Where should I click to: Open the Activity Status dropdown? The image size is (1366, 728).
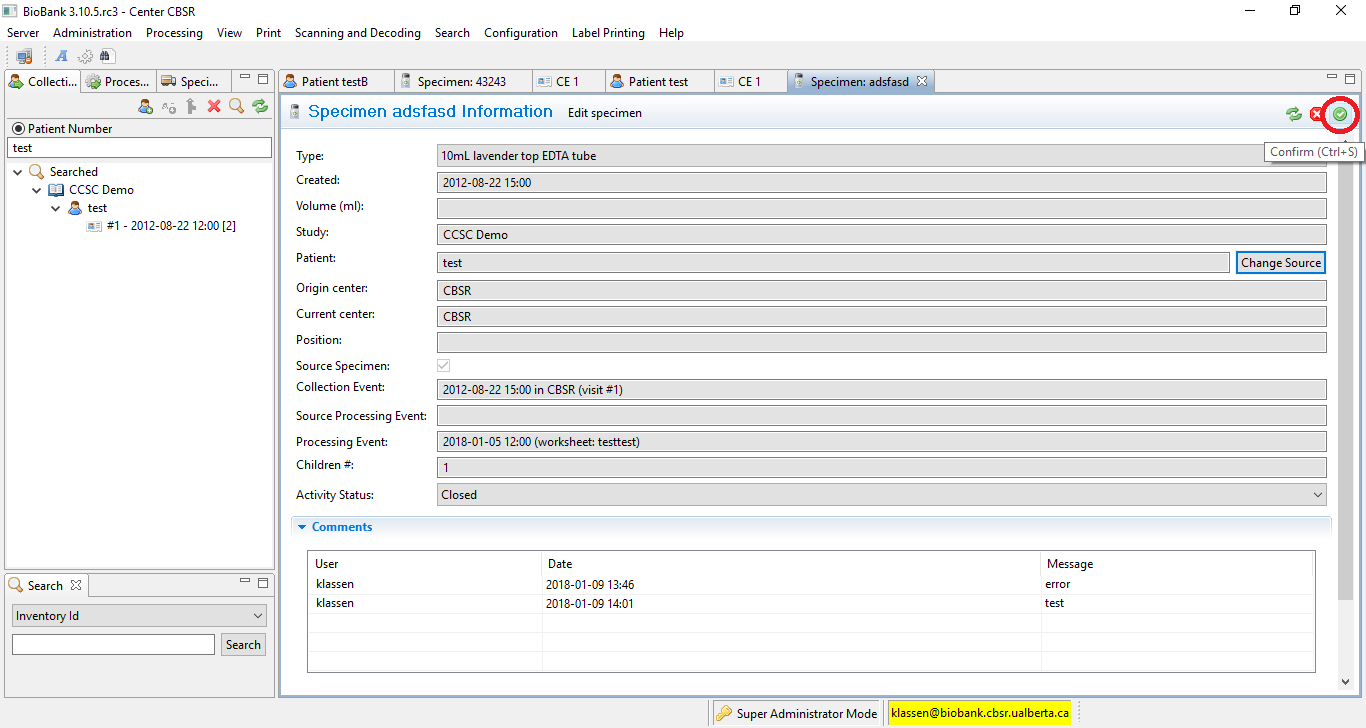coord(882,494)
